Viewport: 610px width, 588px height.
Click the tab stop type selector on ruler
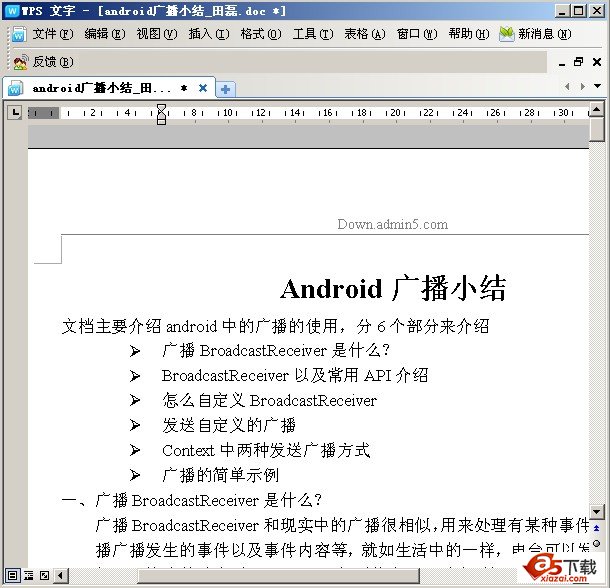click(x=15, y=113)
